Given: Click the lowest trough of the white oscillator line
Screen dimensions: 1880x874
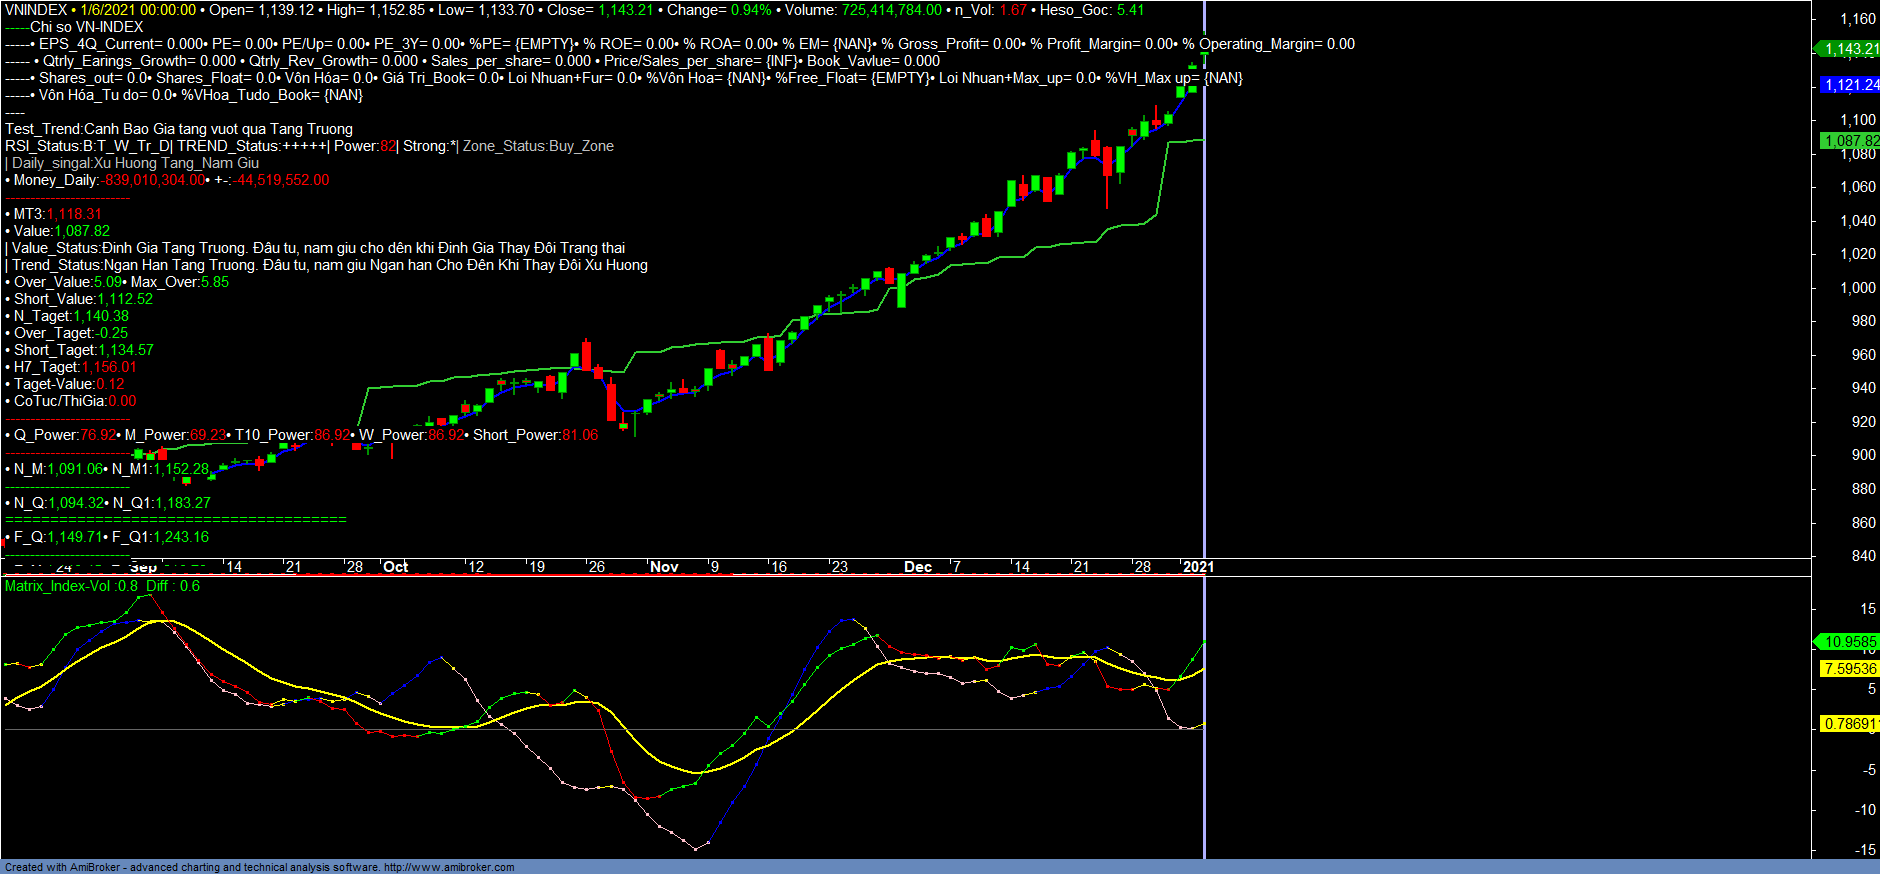Looking at the screenshot, I should click(696, 849).
